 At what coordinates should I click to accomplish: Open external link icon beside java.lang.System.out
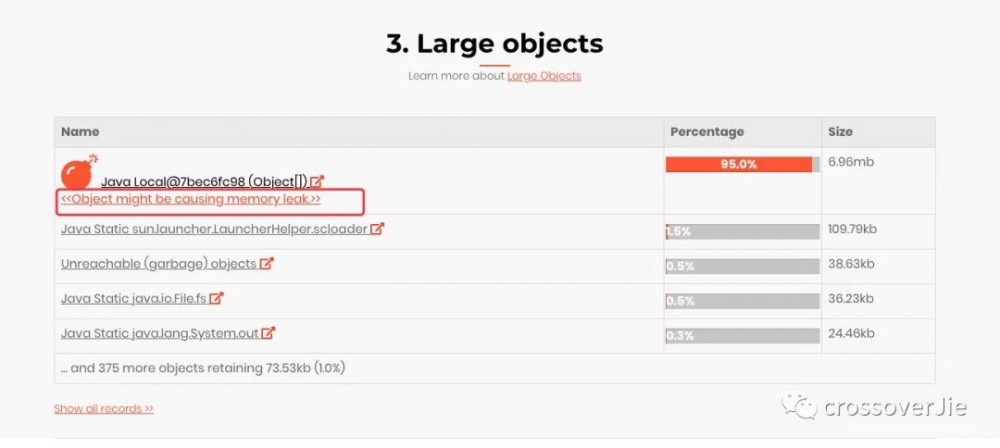[268, 333]
